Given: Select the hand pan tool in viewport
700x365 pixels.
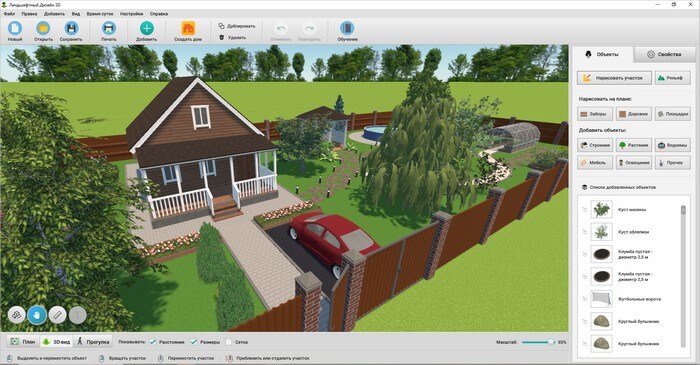Looking at the screenshot, I should [x=37, y=315].
